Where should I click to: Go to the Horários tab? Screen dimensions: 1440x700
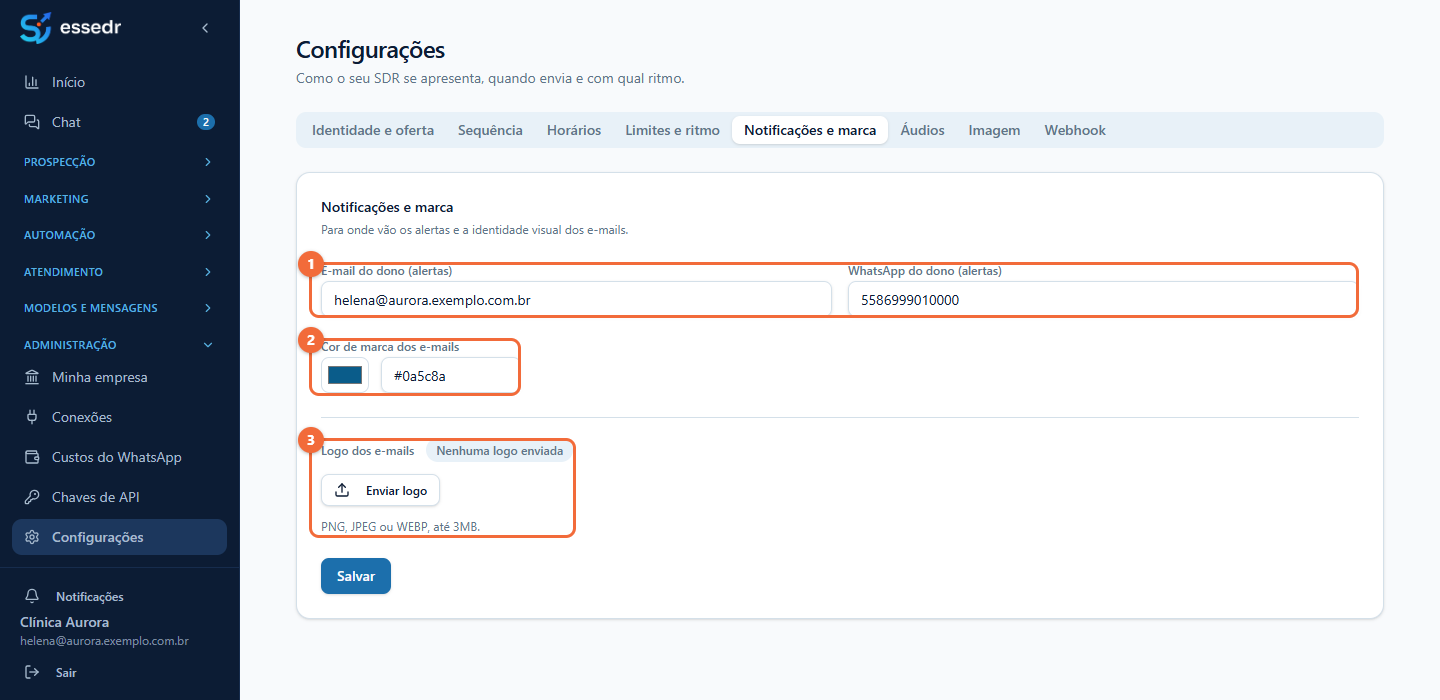click(x=574, y=130)
